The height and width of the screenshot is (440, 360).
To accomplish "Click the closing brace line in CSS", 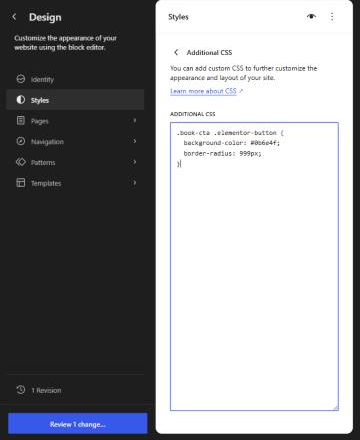I will [179, 164].
